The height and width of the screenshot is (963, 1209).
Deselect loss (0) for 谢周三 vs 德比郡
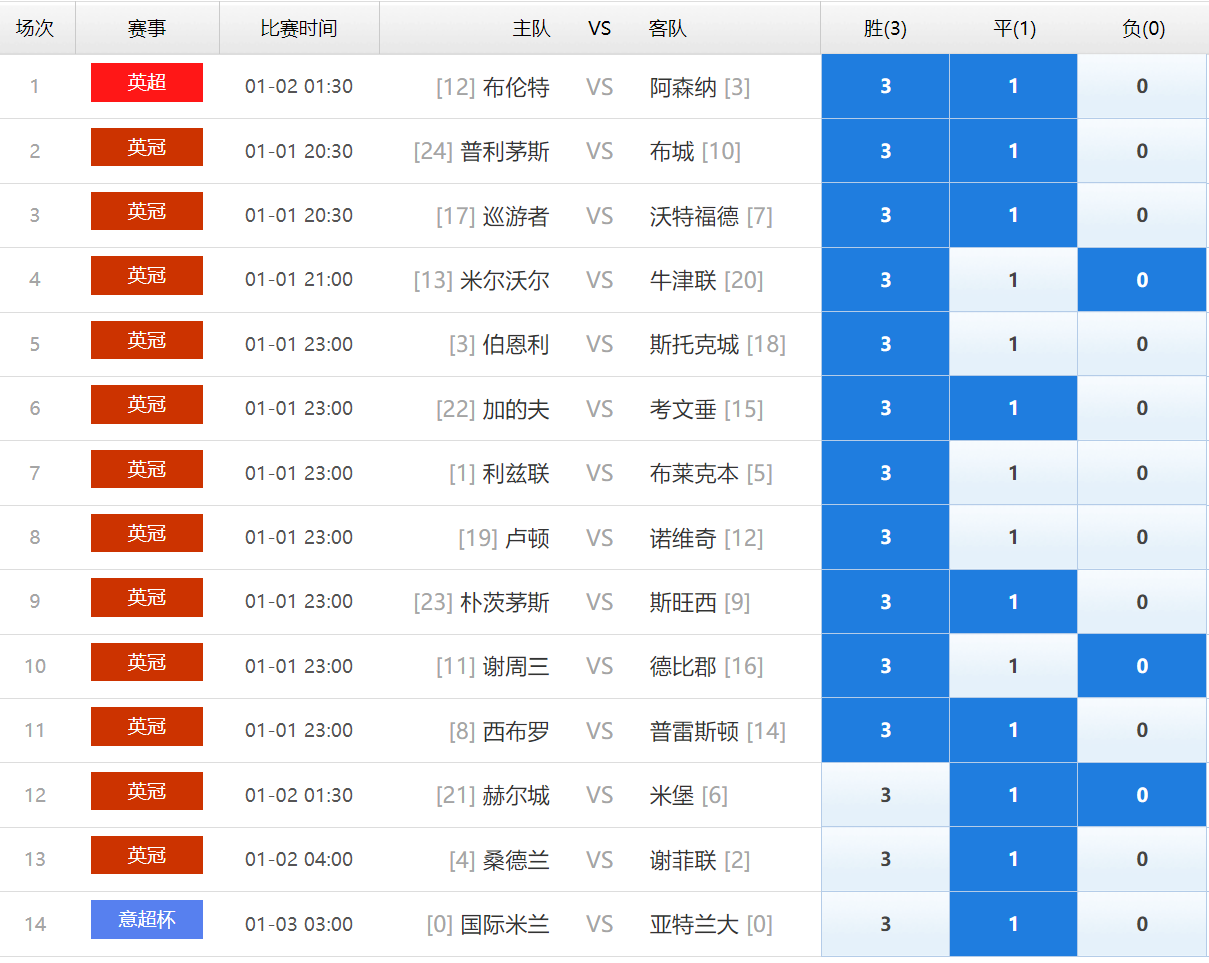(1142, 666)
